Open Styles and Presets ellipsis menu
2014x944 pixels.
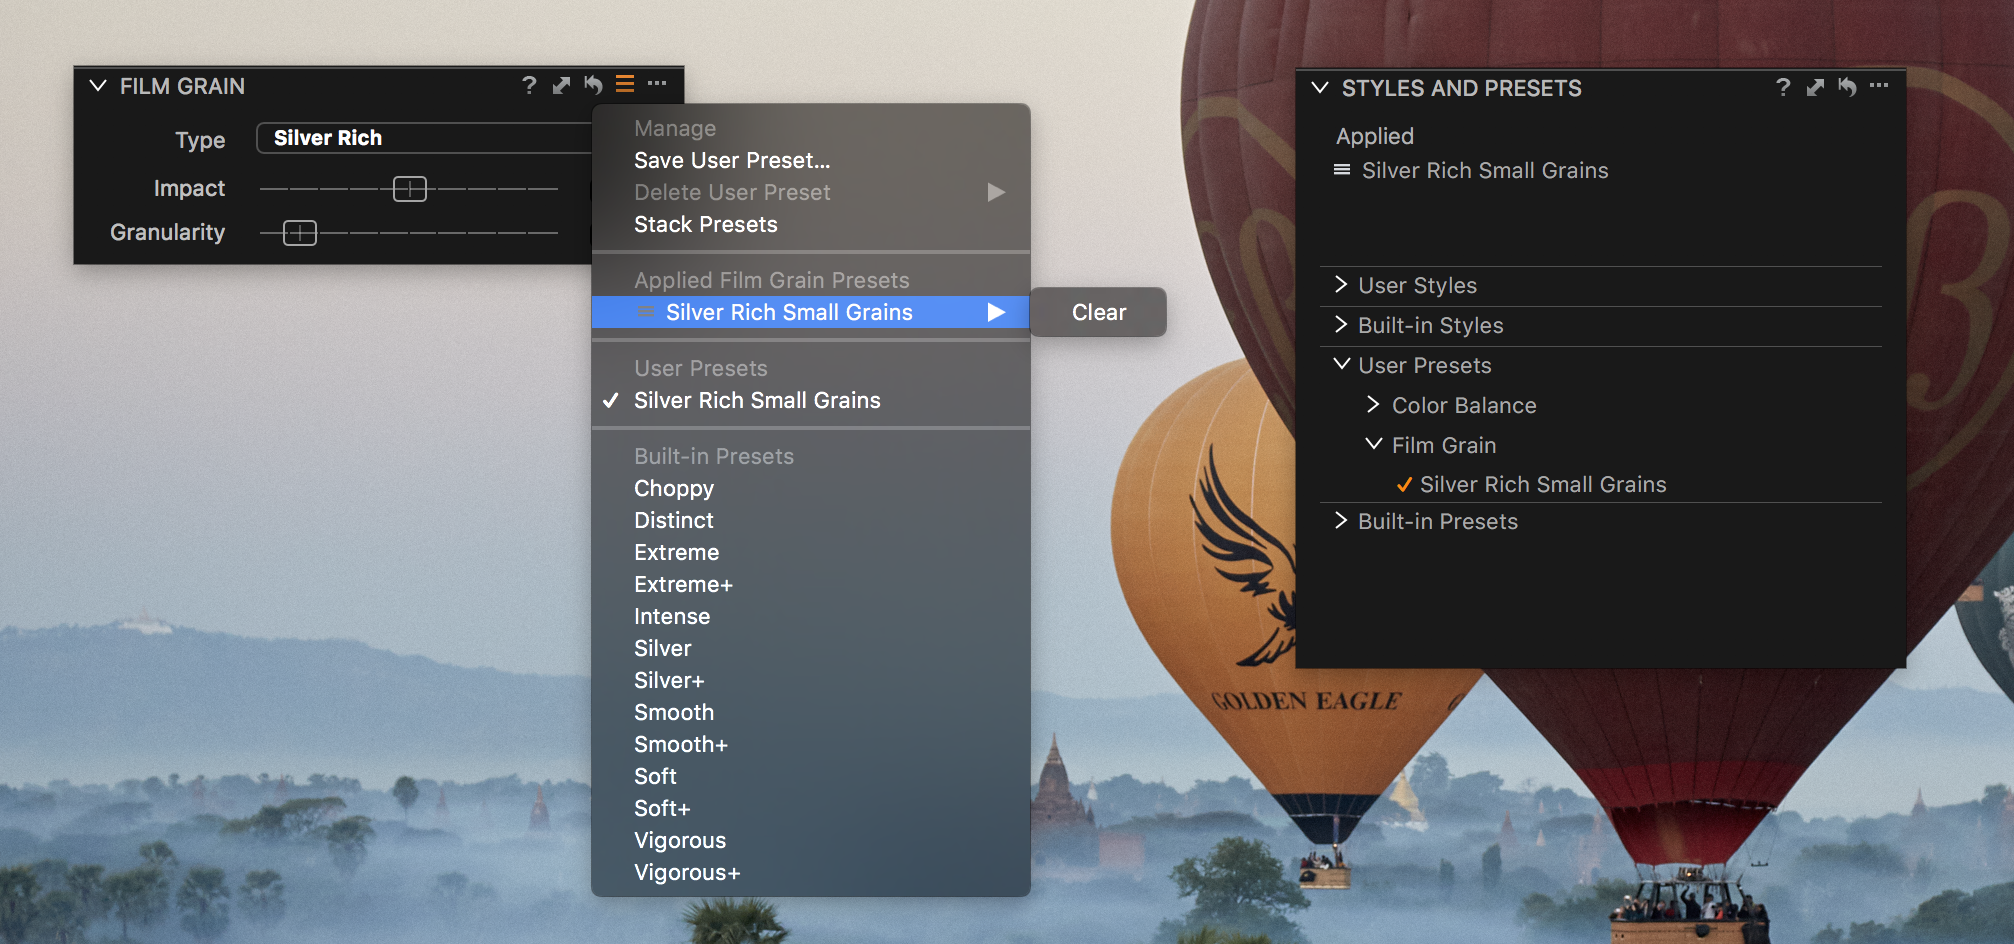point(1879,86)
